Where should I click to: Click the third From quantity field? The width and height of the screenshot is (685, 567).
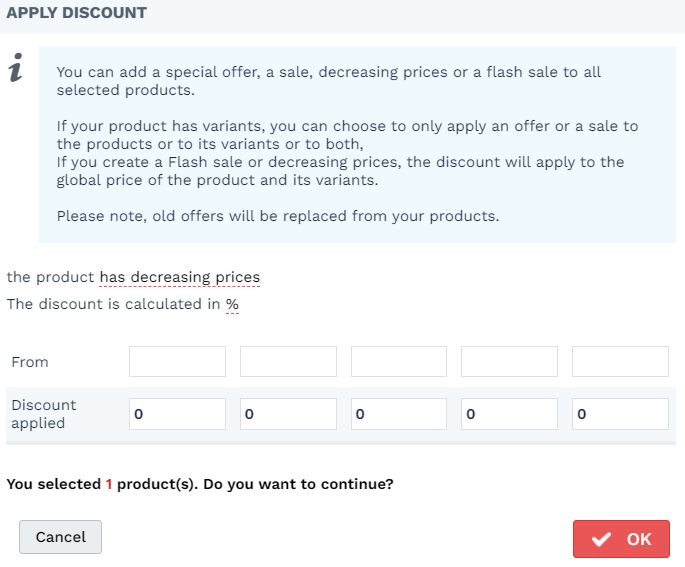399,361
